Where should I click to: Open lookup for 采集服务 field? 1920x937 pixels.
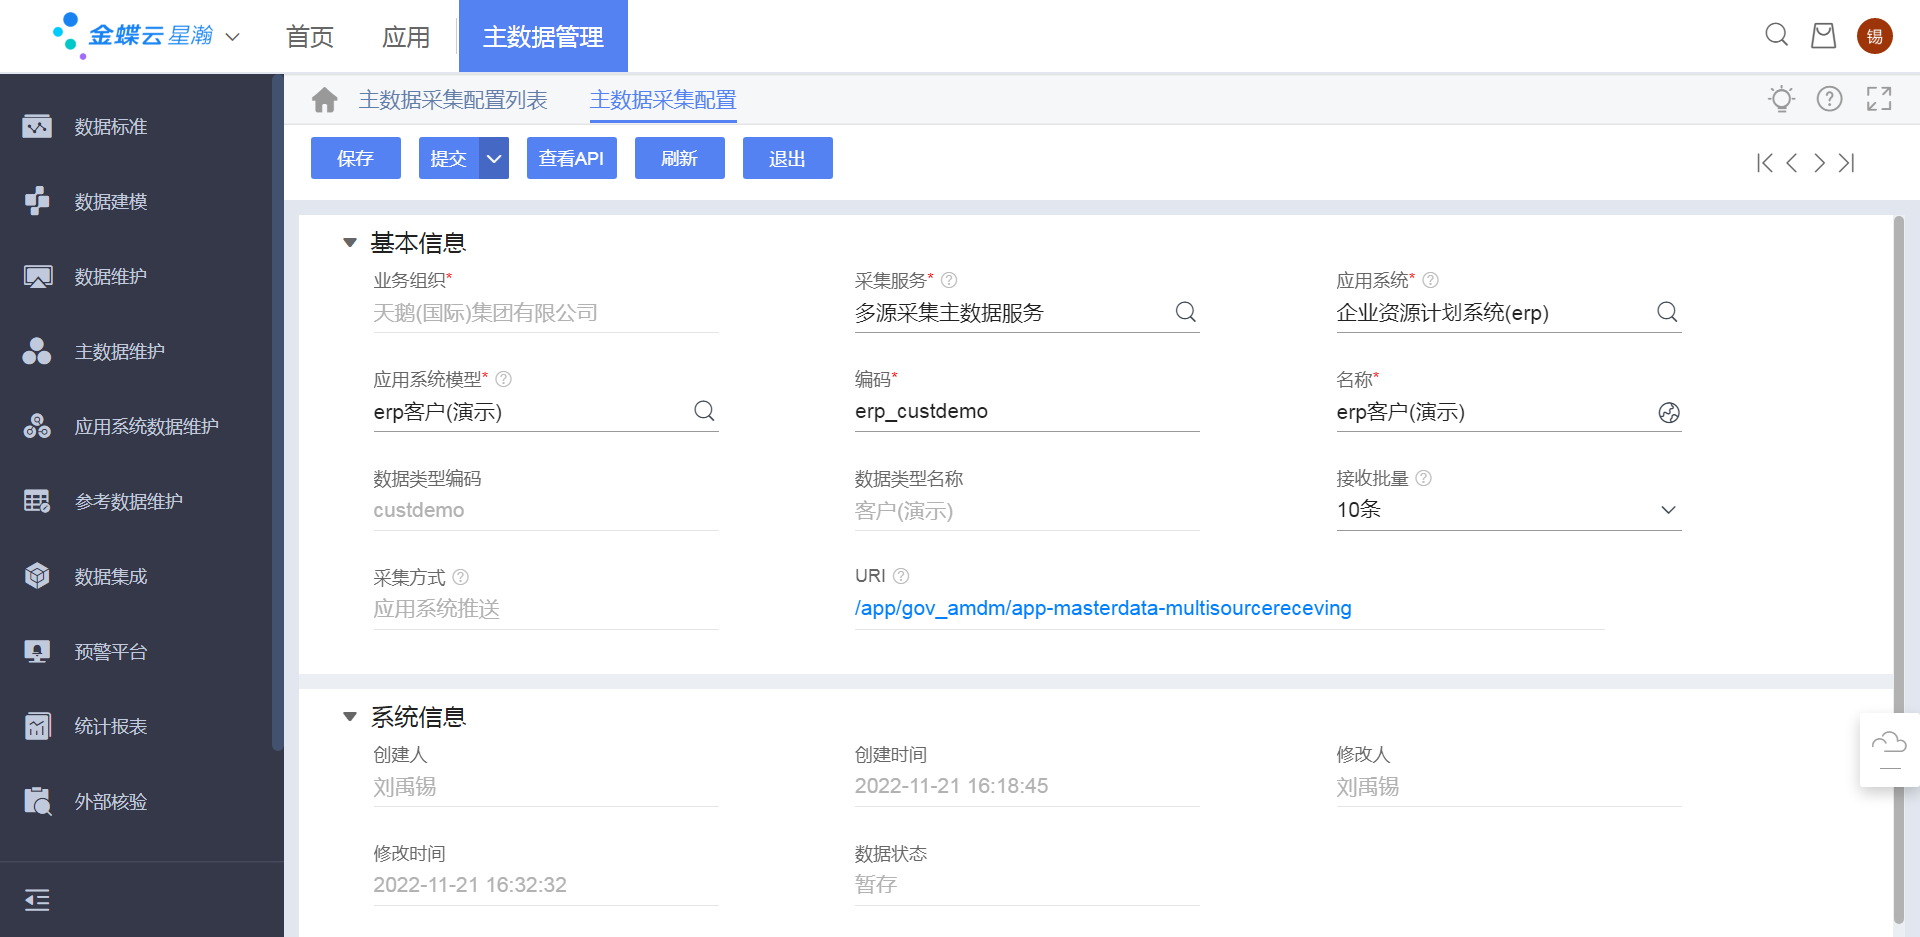1186,312
